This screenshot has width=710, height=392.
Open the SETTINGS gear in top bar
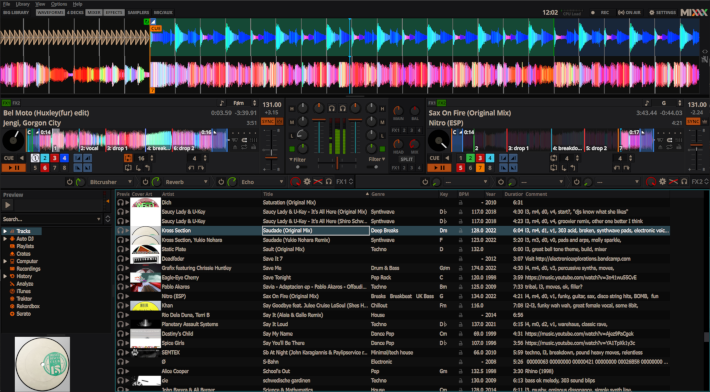[x=662, y=12]
